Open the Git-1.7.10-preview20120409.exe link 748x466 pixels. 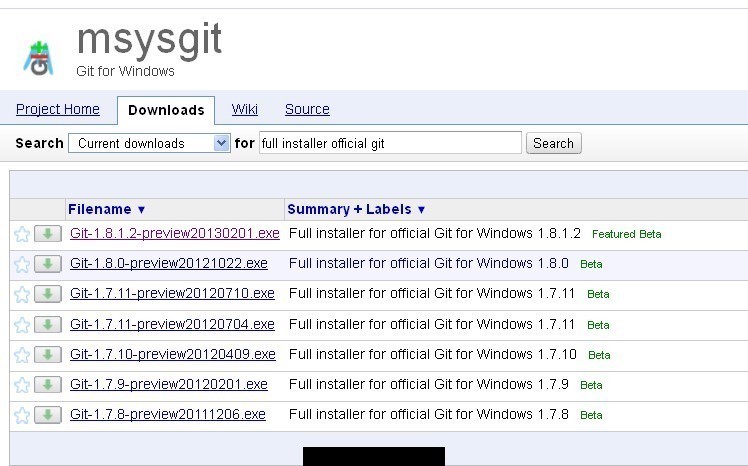point(173,354)
